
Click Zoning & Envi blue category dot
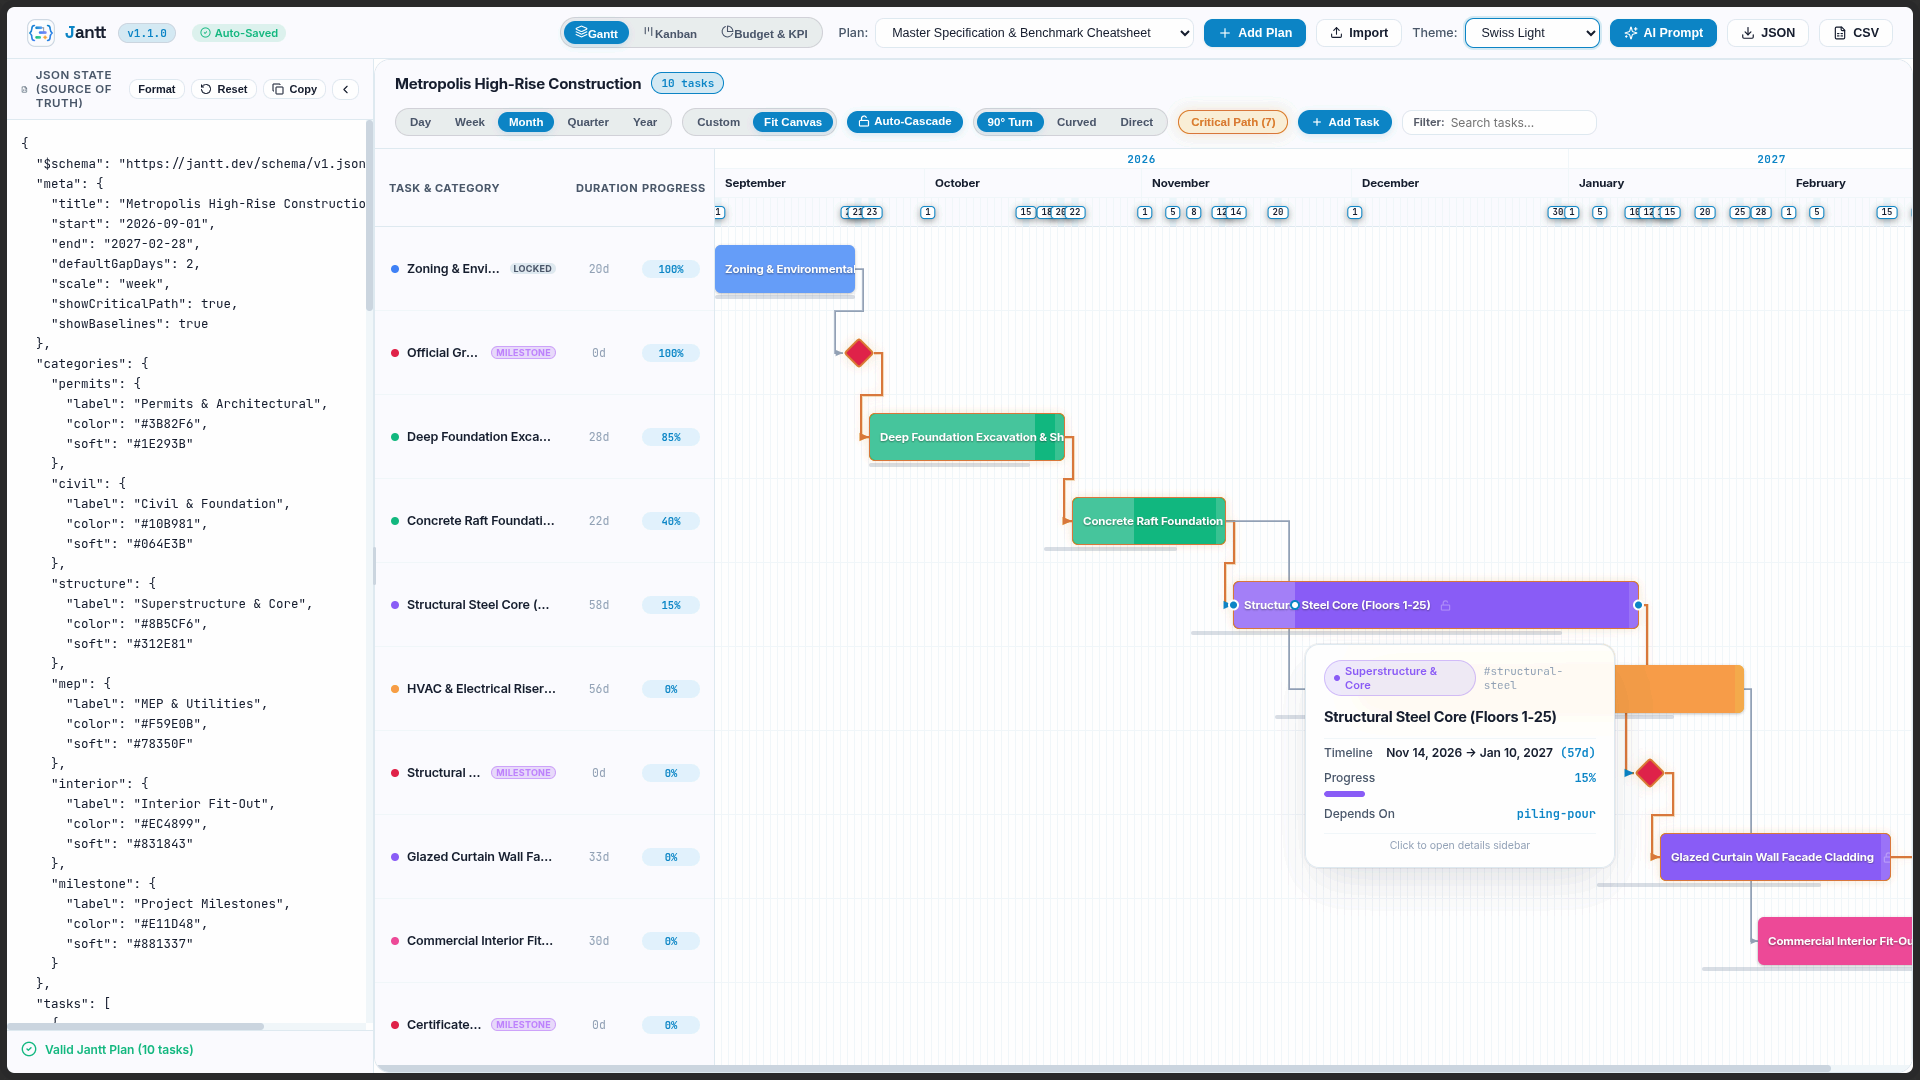click(x=395, y=269)
